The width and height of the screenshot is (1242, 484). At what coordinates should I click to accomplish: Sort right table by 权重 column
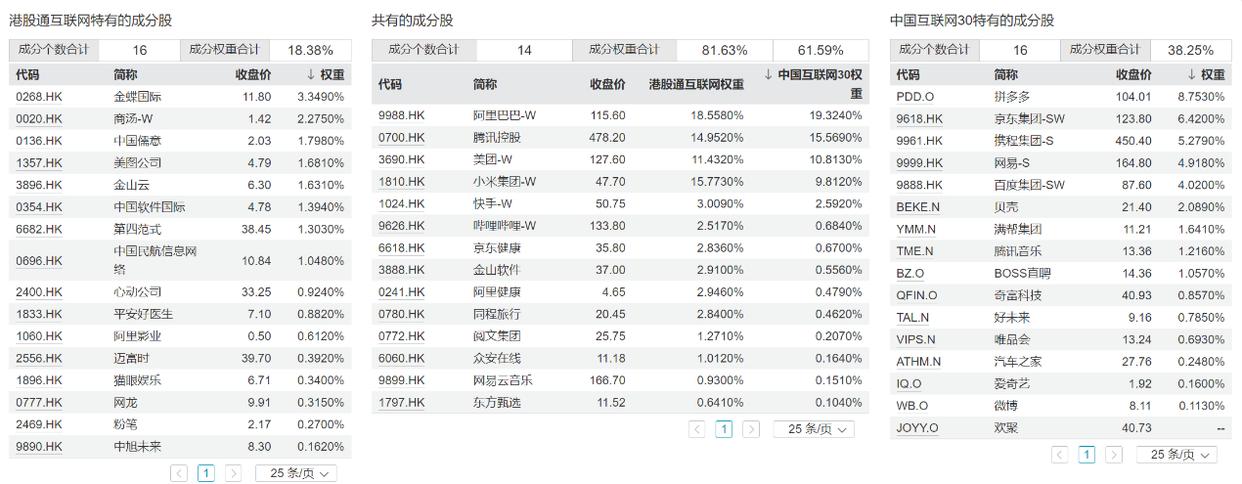pos(1205,75)
